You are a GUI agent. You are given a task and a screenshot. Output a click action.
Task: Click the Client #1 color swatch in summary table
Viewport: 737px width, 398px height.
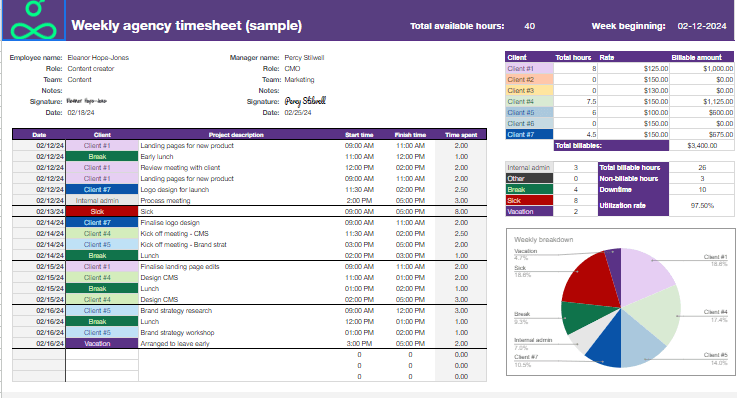tap(529, 69)
